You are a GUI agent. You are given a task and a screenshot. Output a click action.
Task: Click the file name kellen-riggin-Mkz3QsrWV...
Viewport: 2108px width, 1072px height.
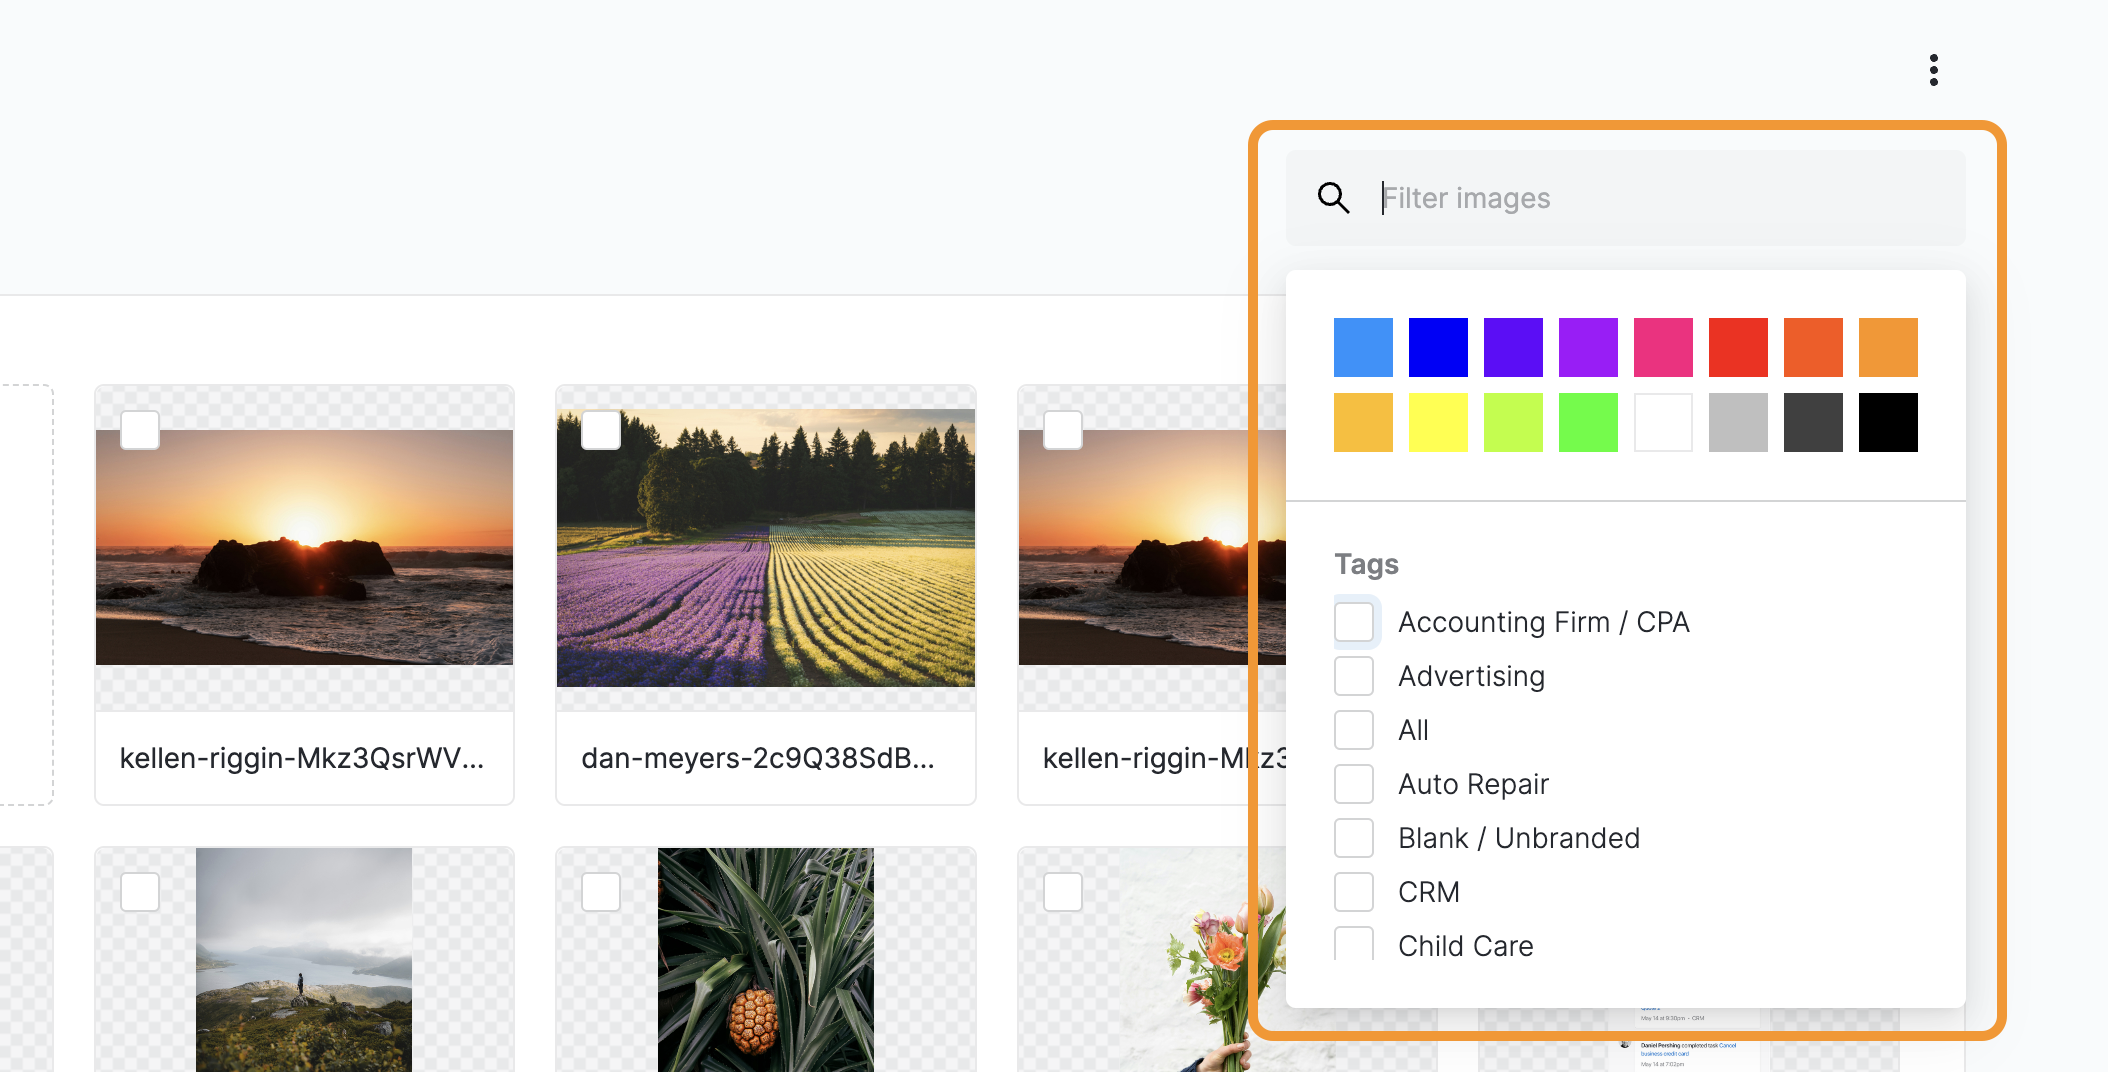tap(302, 758)
